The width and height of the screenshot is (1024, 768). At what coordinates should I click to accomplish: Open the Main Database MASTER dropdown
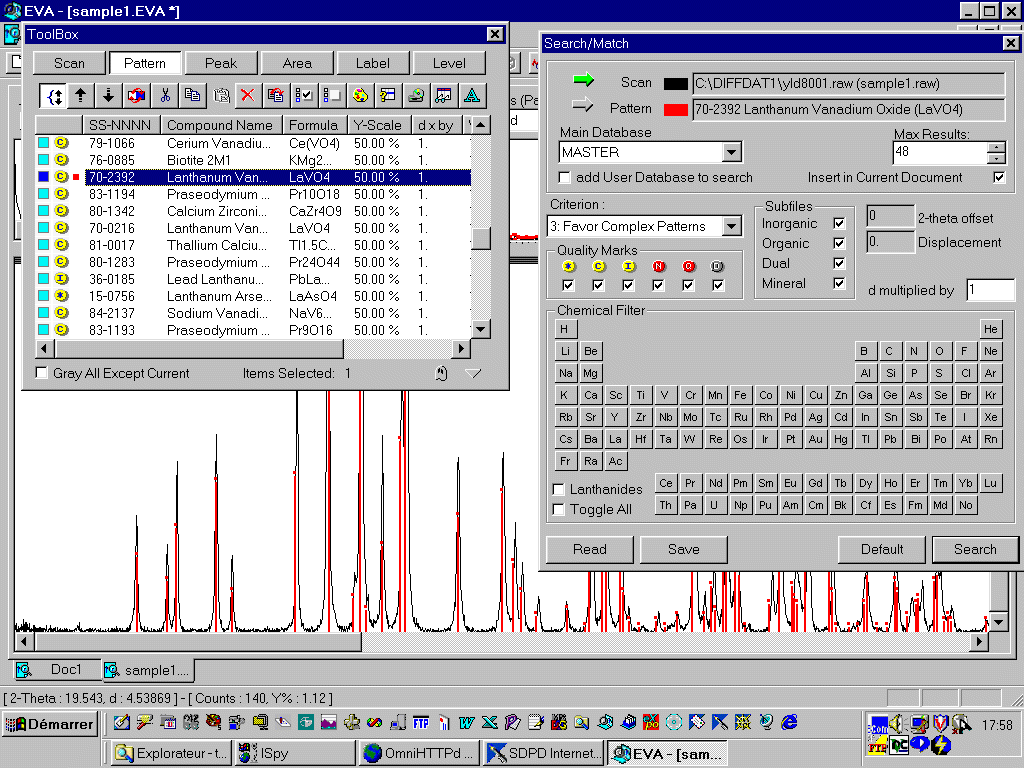[x=732, y=152]
